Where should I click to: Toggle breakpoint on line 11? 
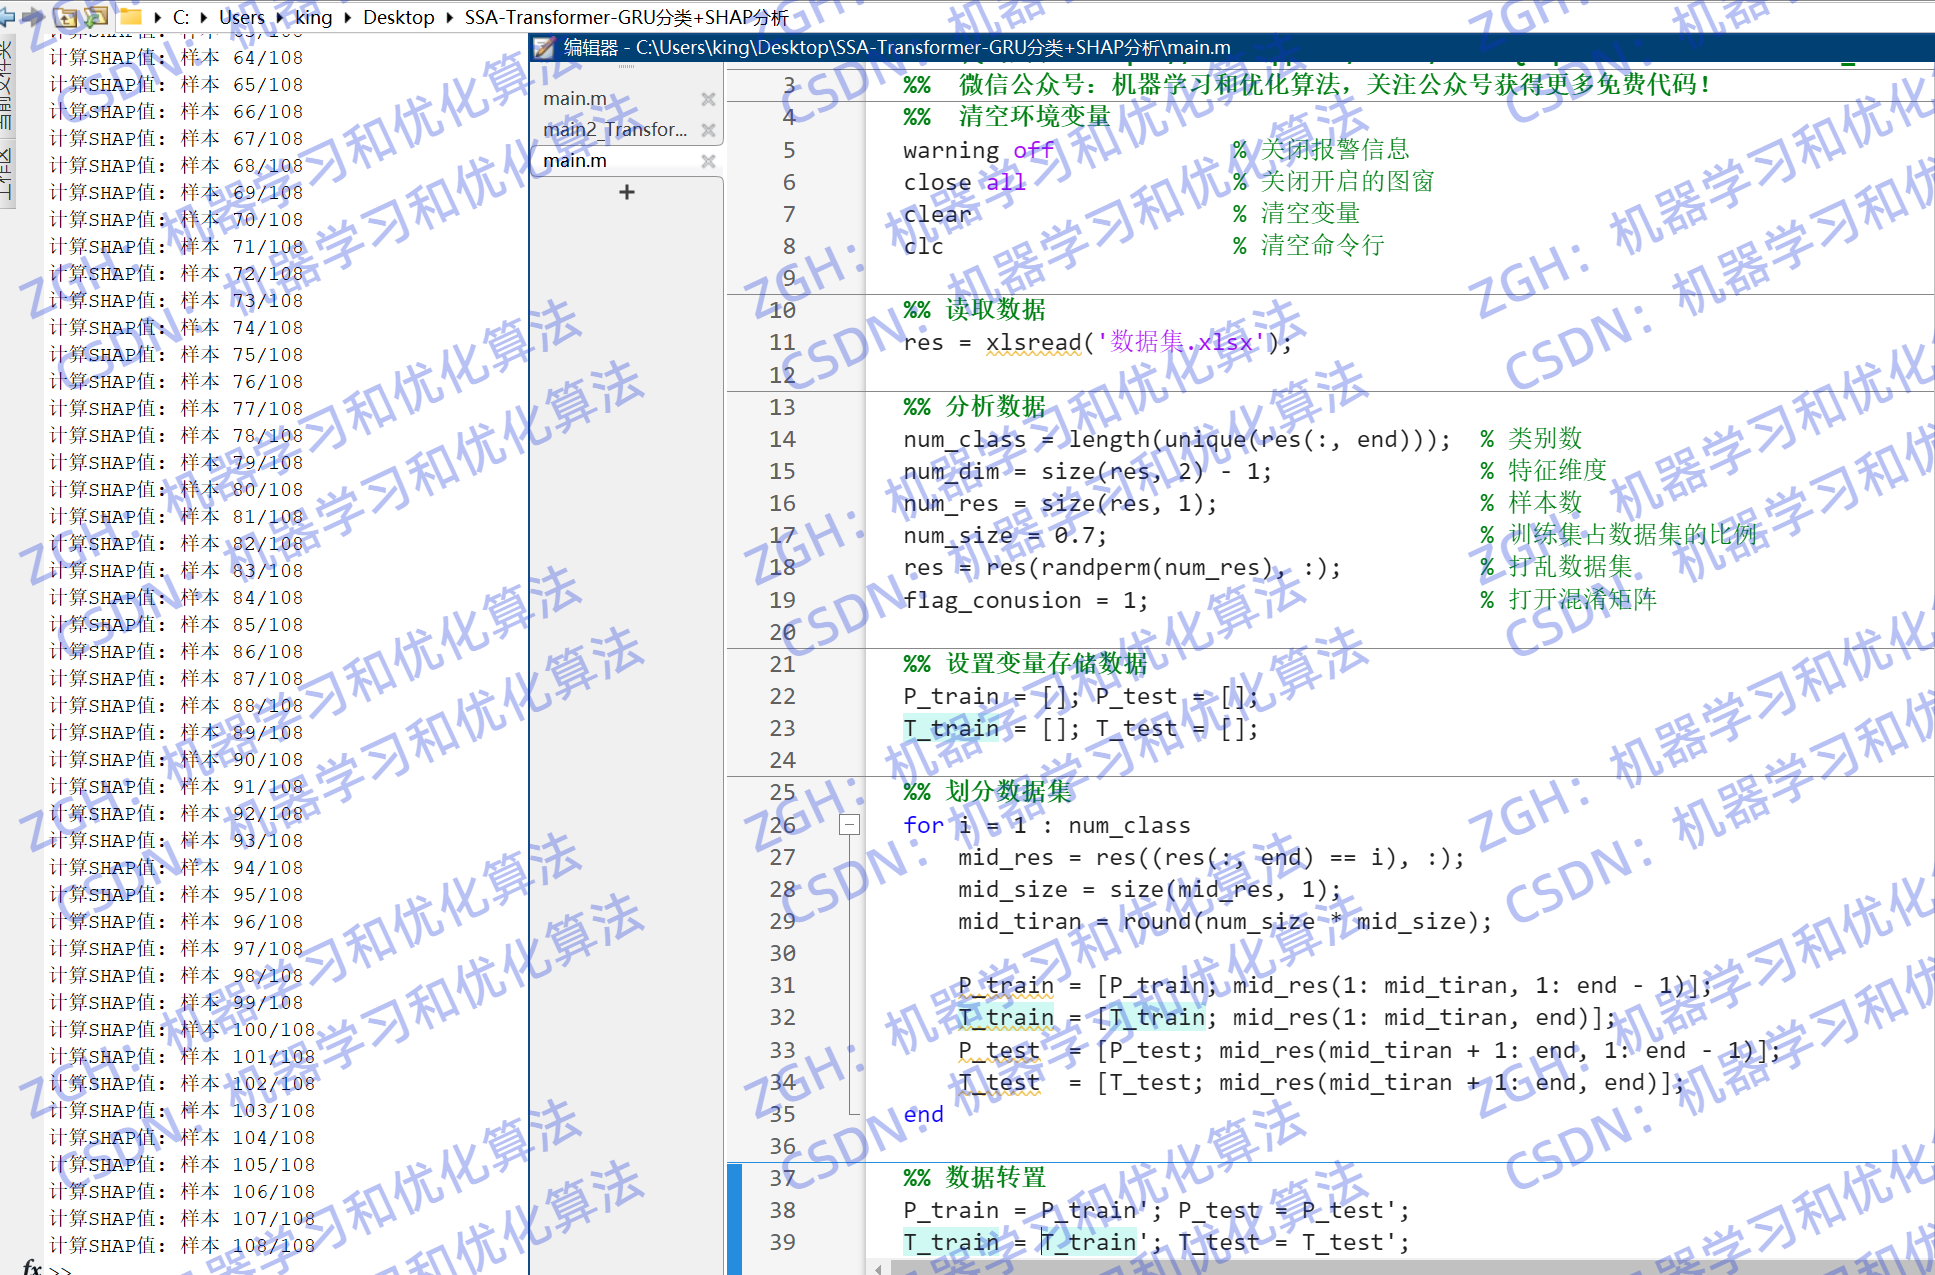click(x=783, y=343)
